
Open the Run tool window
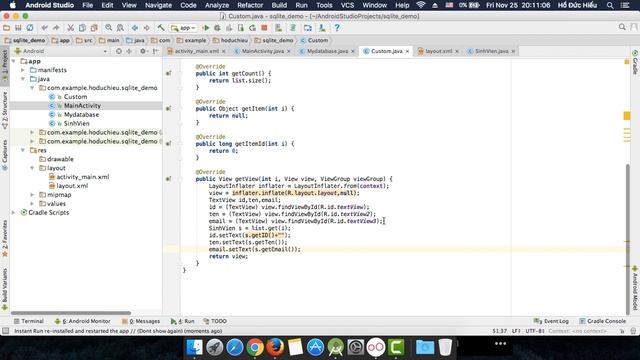182,321
